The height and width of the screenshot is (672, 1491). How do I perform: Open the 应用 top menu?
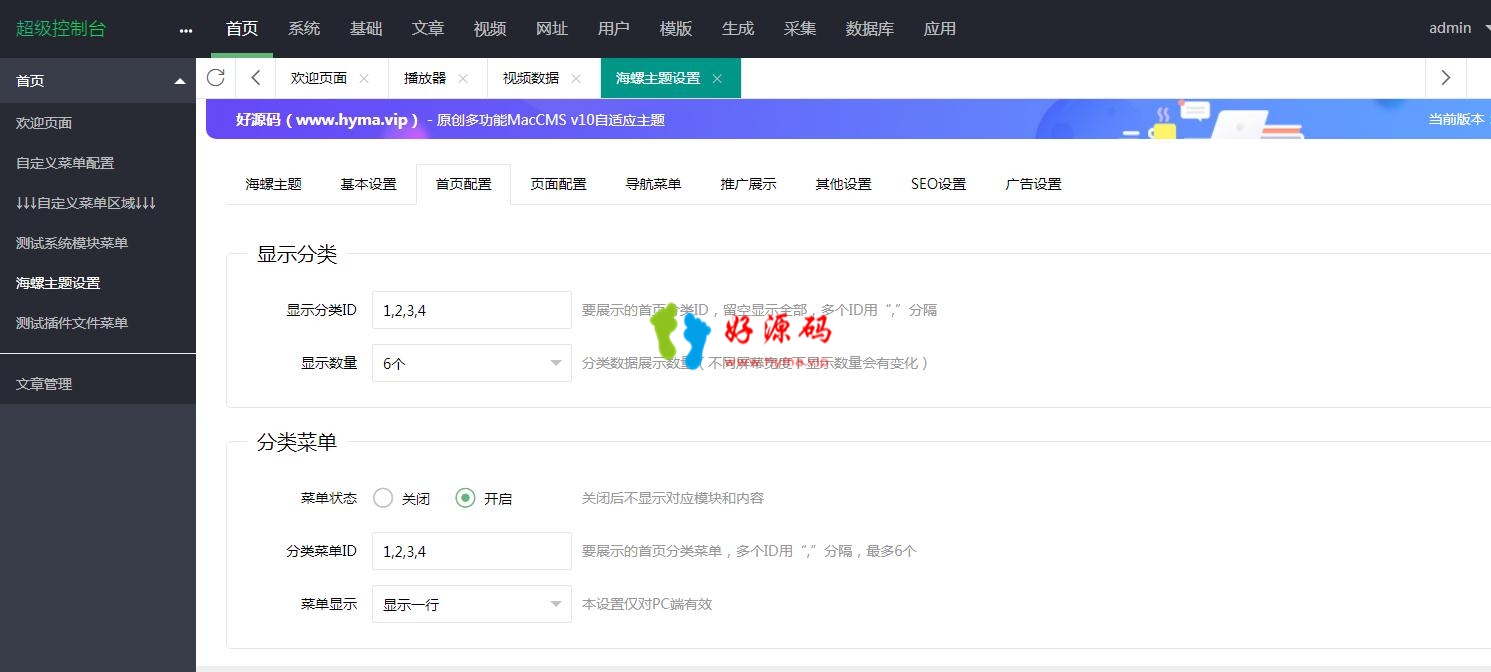coord(940,29)
